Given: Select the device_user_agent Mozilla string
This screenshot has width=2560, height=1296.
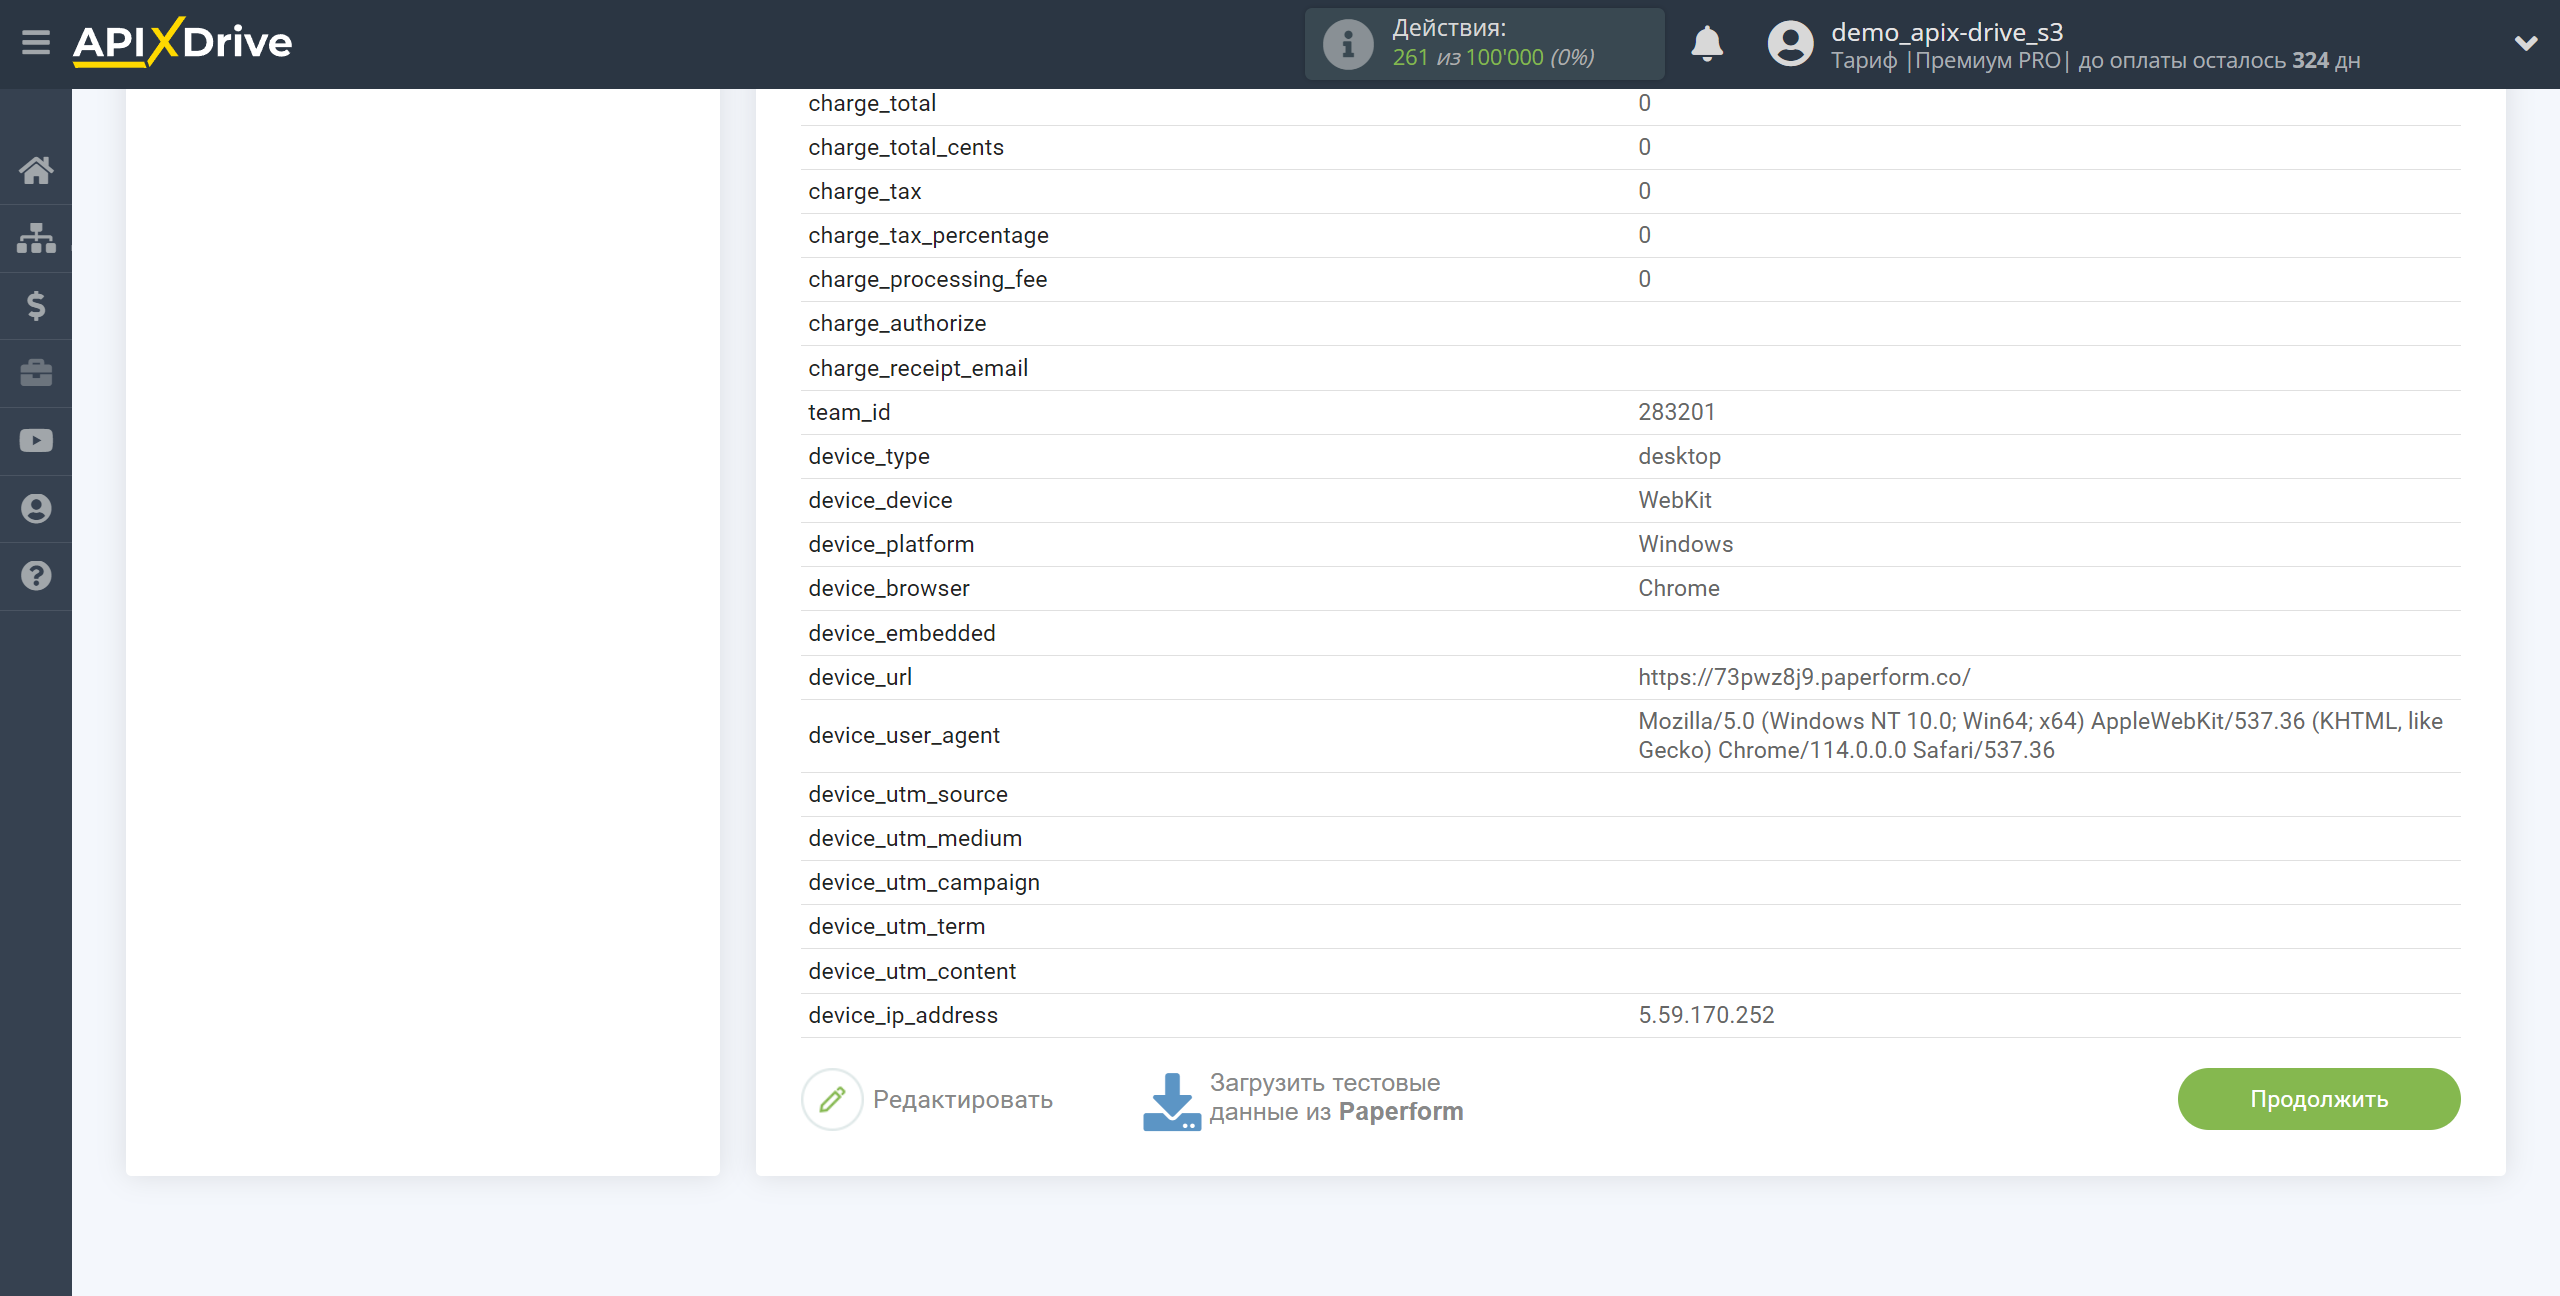Looking at the screenshot, I should pos(2040,736).
